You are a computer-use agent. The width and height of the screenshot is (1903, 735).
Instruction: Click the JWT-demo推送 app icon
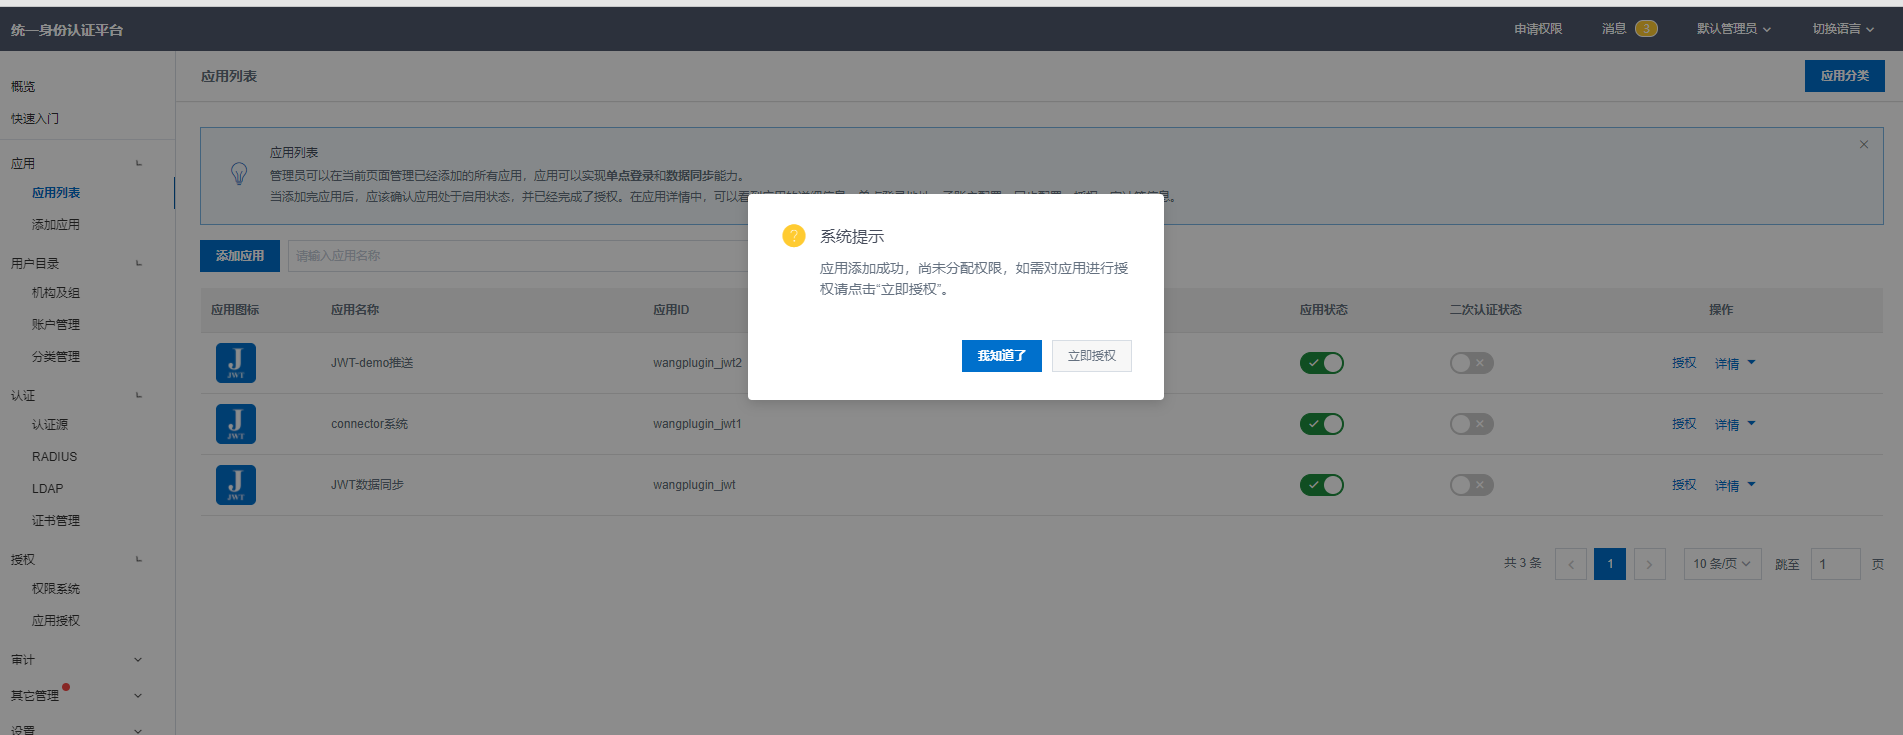click(236, 363)
